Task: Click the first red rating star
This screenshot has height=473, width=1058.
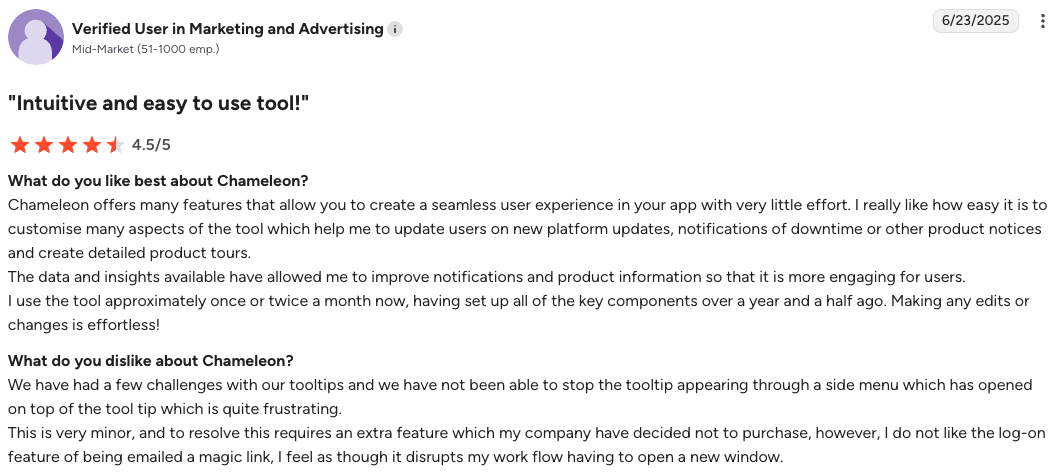Action: (x=20, y=145)
